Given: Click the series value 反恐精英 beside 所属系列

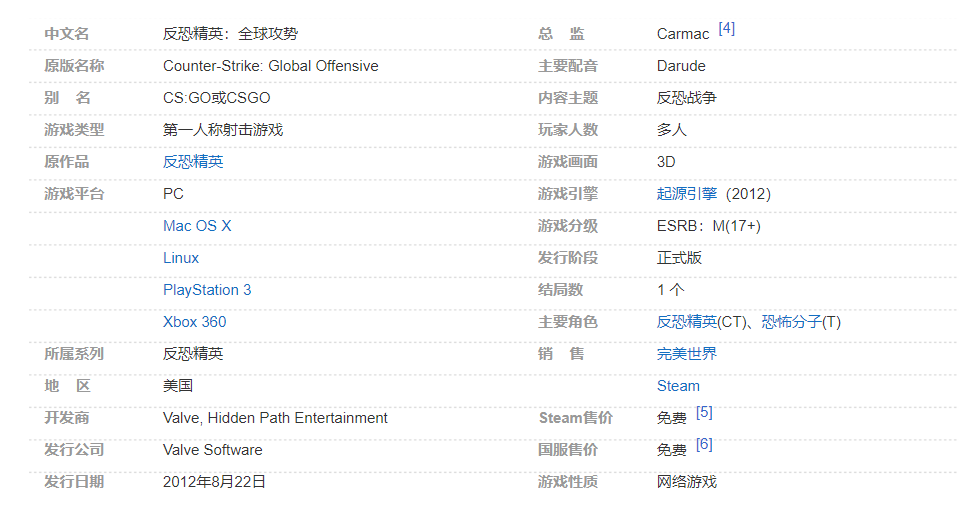Looking at the screenshot, I should click(x=193, y=354).
